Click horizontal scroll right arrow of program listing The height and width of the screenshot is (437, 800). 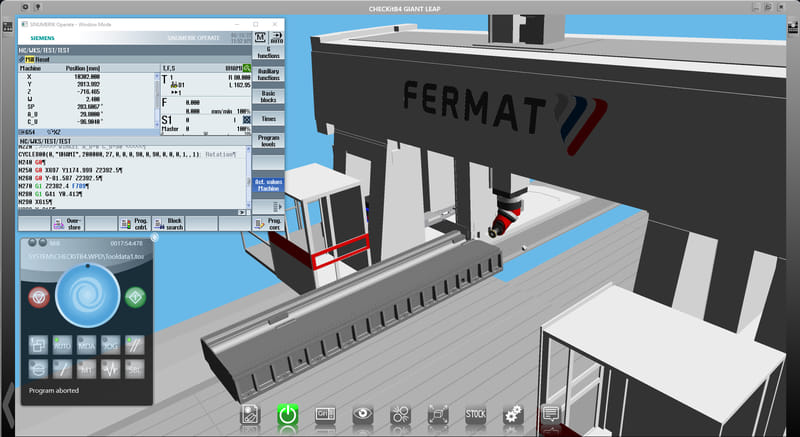tap(242, 212)
